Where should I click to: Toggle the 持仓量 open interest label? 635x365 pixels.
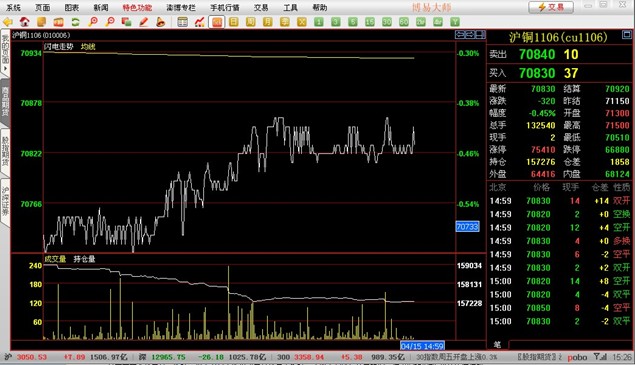click(x=84, y=259)
